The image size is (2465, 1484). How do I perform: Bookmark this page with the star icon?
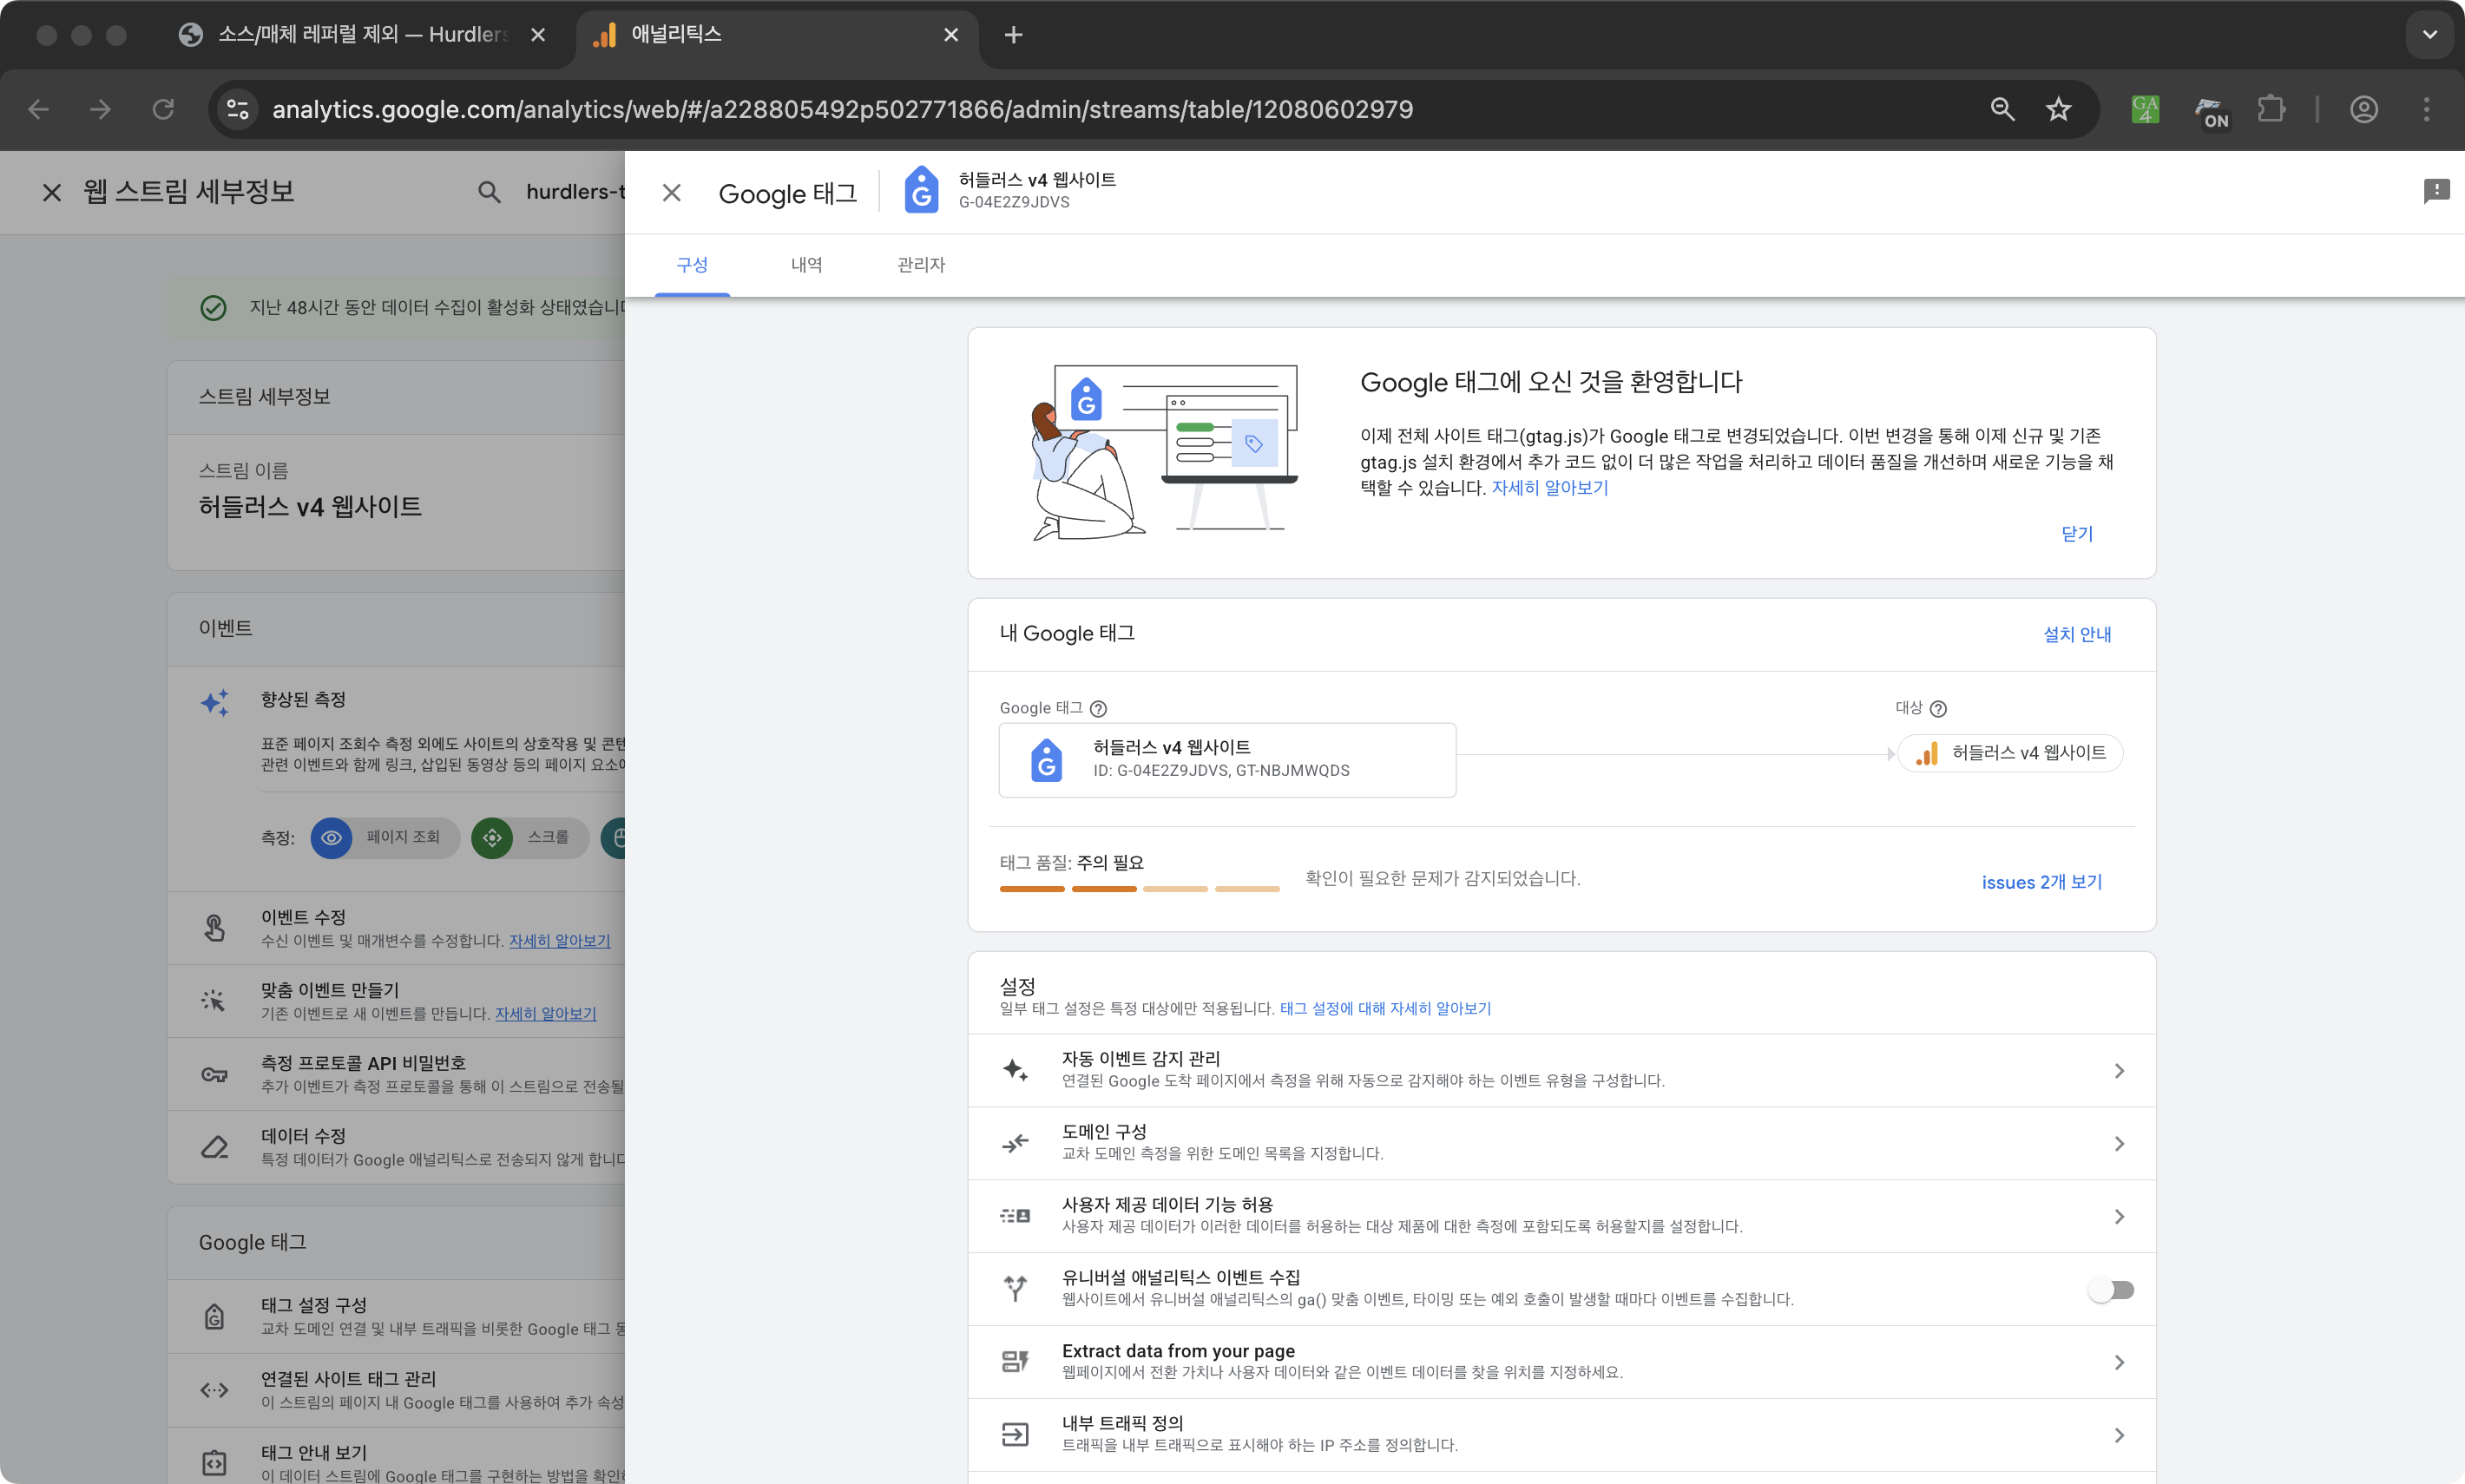point(2058,109)
